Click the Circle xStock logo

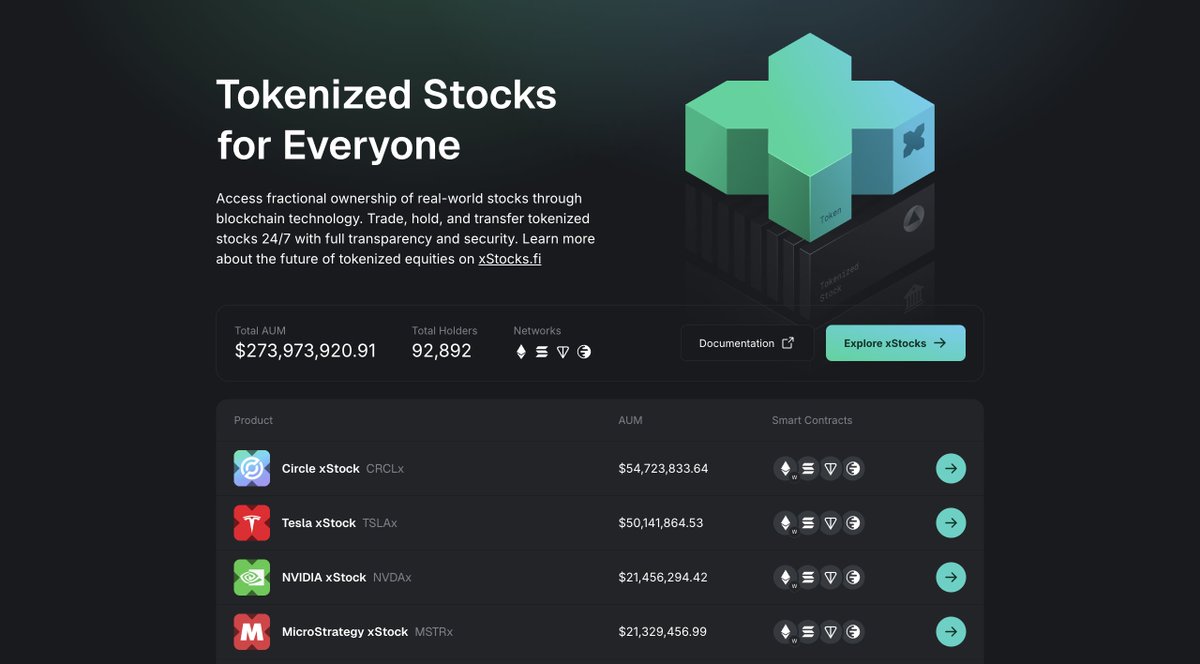click(252, 468)
